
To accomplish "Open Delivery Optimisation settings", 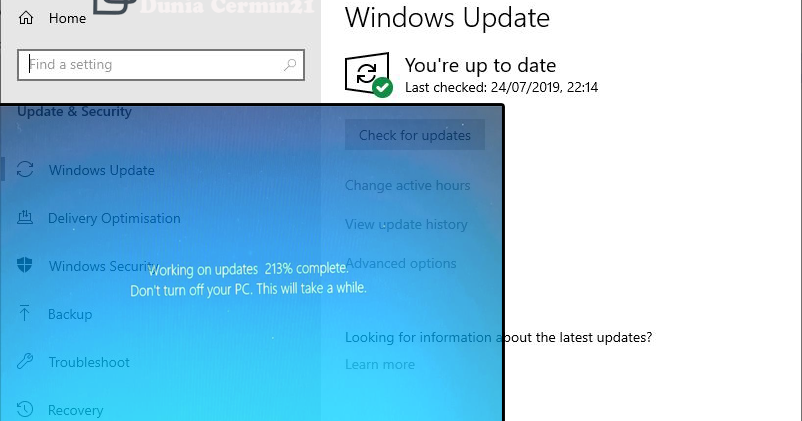I will (x=114, y=218).
